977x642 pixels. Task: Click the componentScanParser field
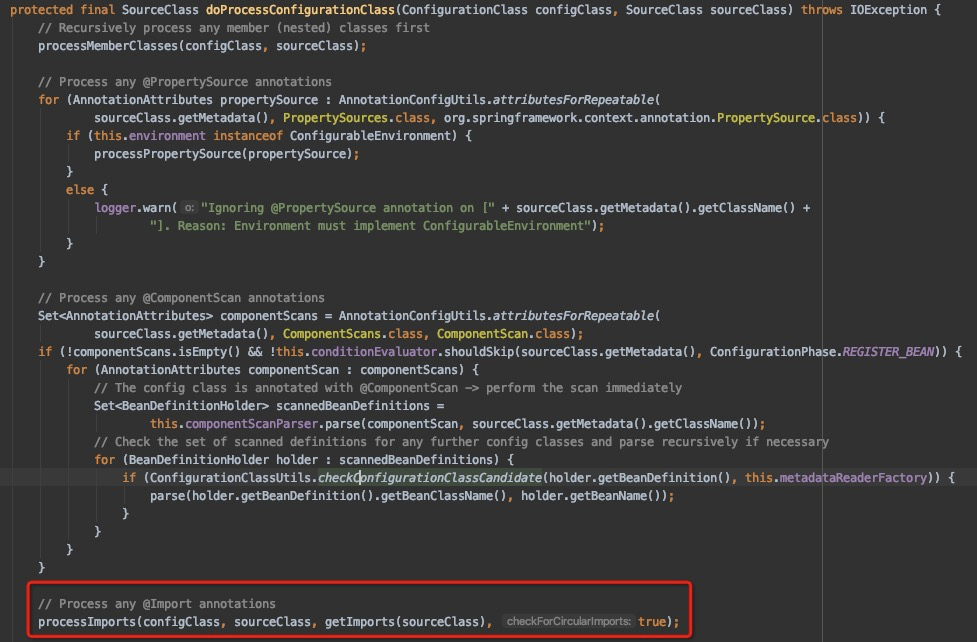(252, 424)
